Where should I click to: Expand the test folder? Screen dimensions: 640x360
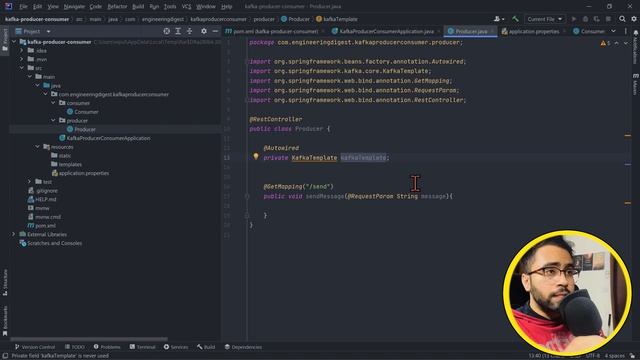tap(29, 182)
